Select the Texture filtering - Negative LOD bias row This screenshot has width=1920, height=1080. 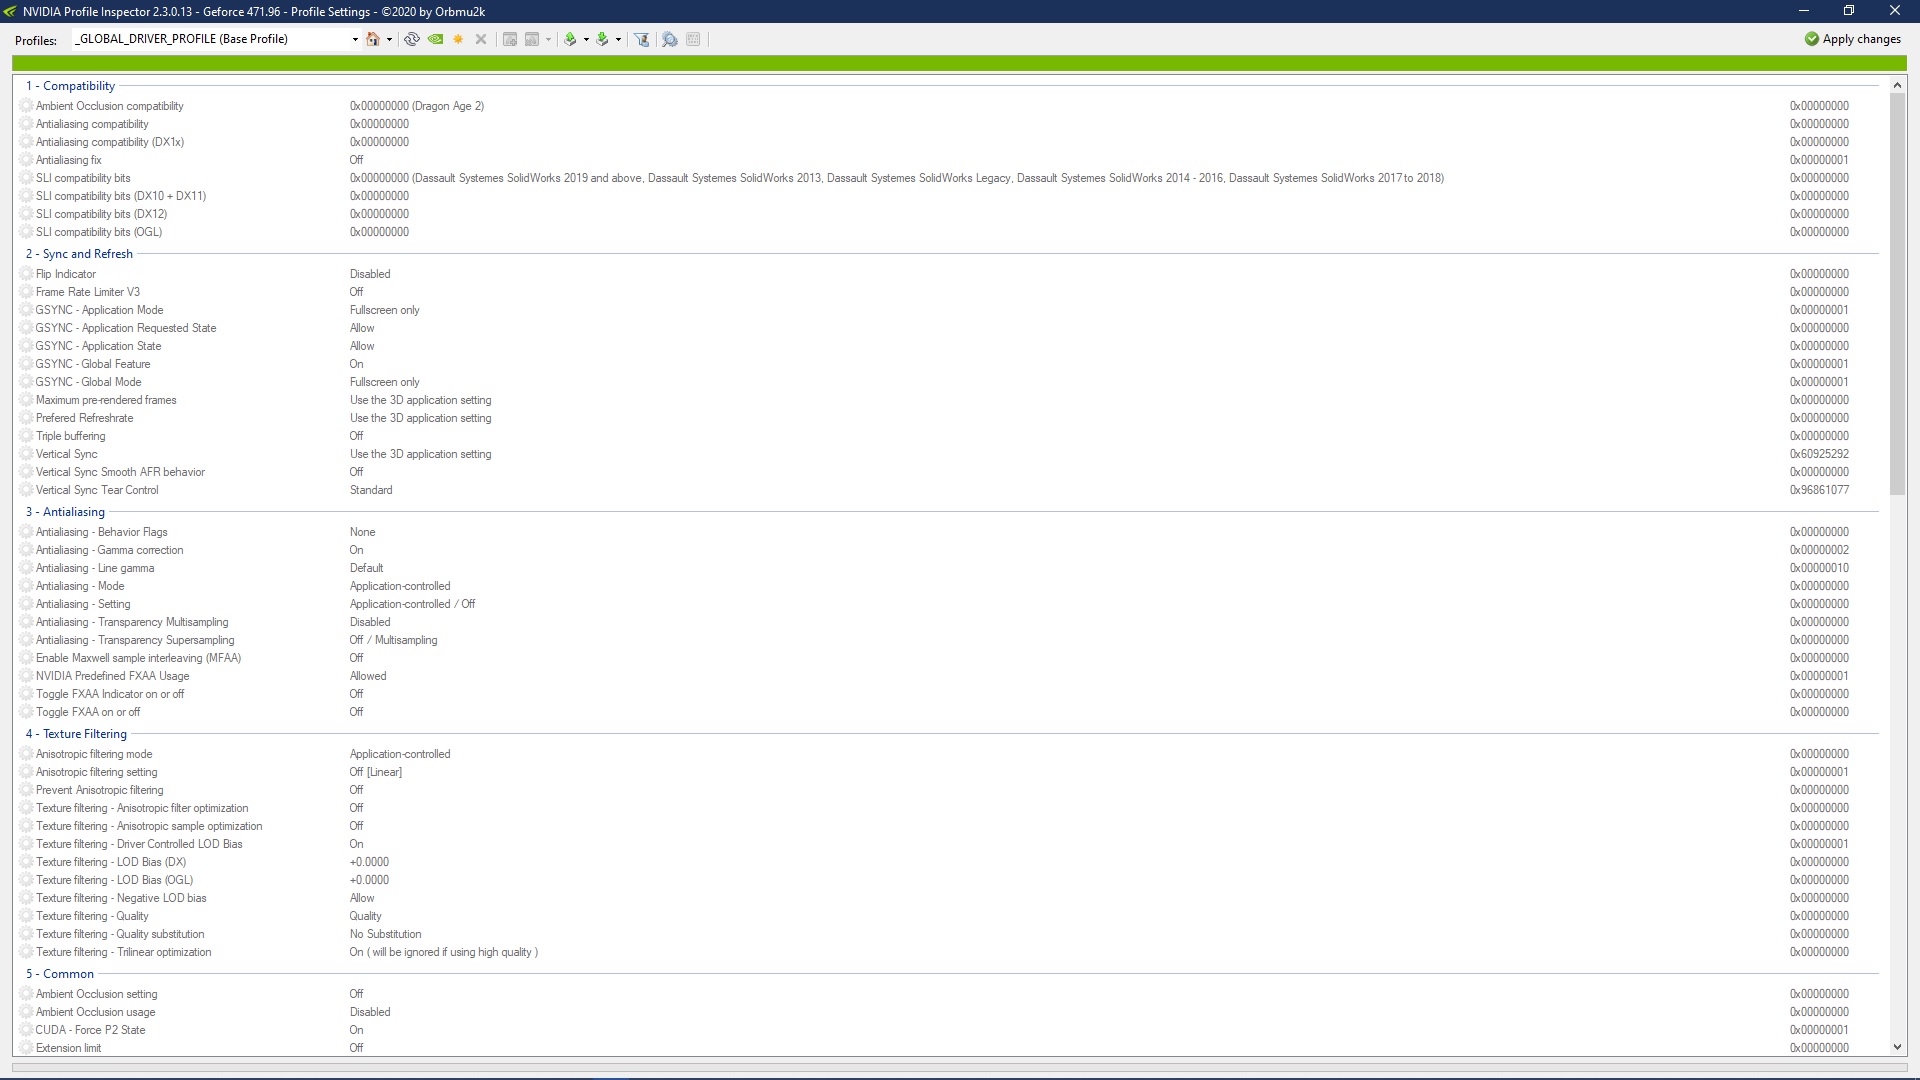[x=948, y=898]
